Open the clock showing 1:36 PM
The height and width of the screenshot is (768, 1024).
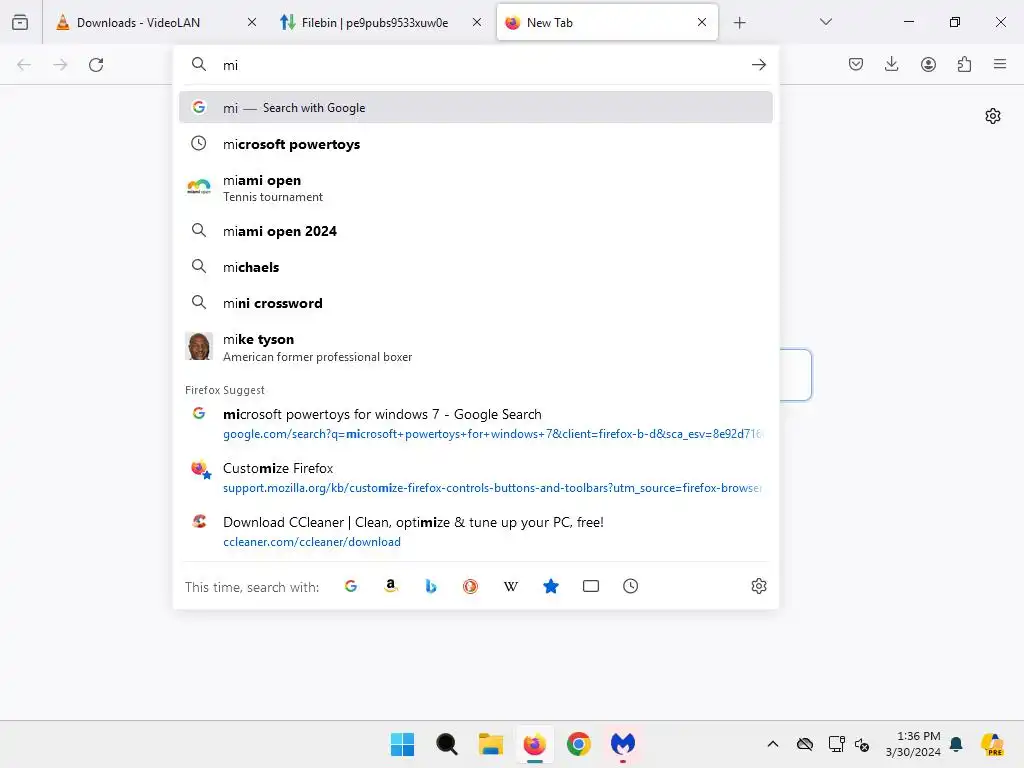(x=913, y=744)
